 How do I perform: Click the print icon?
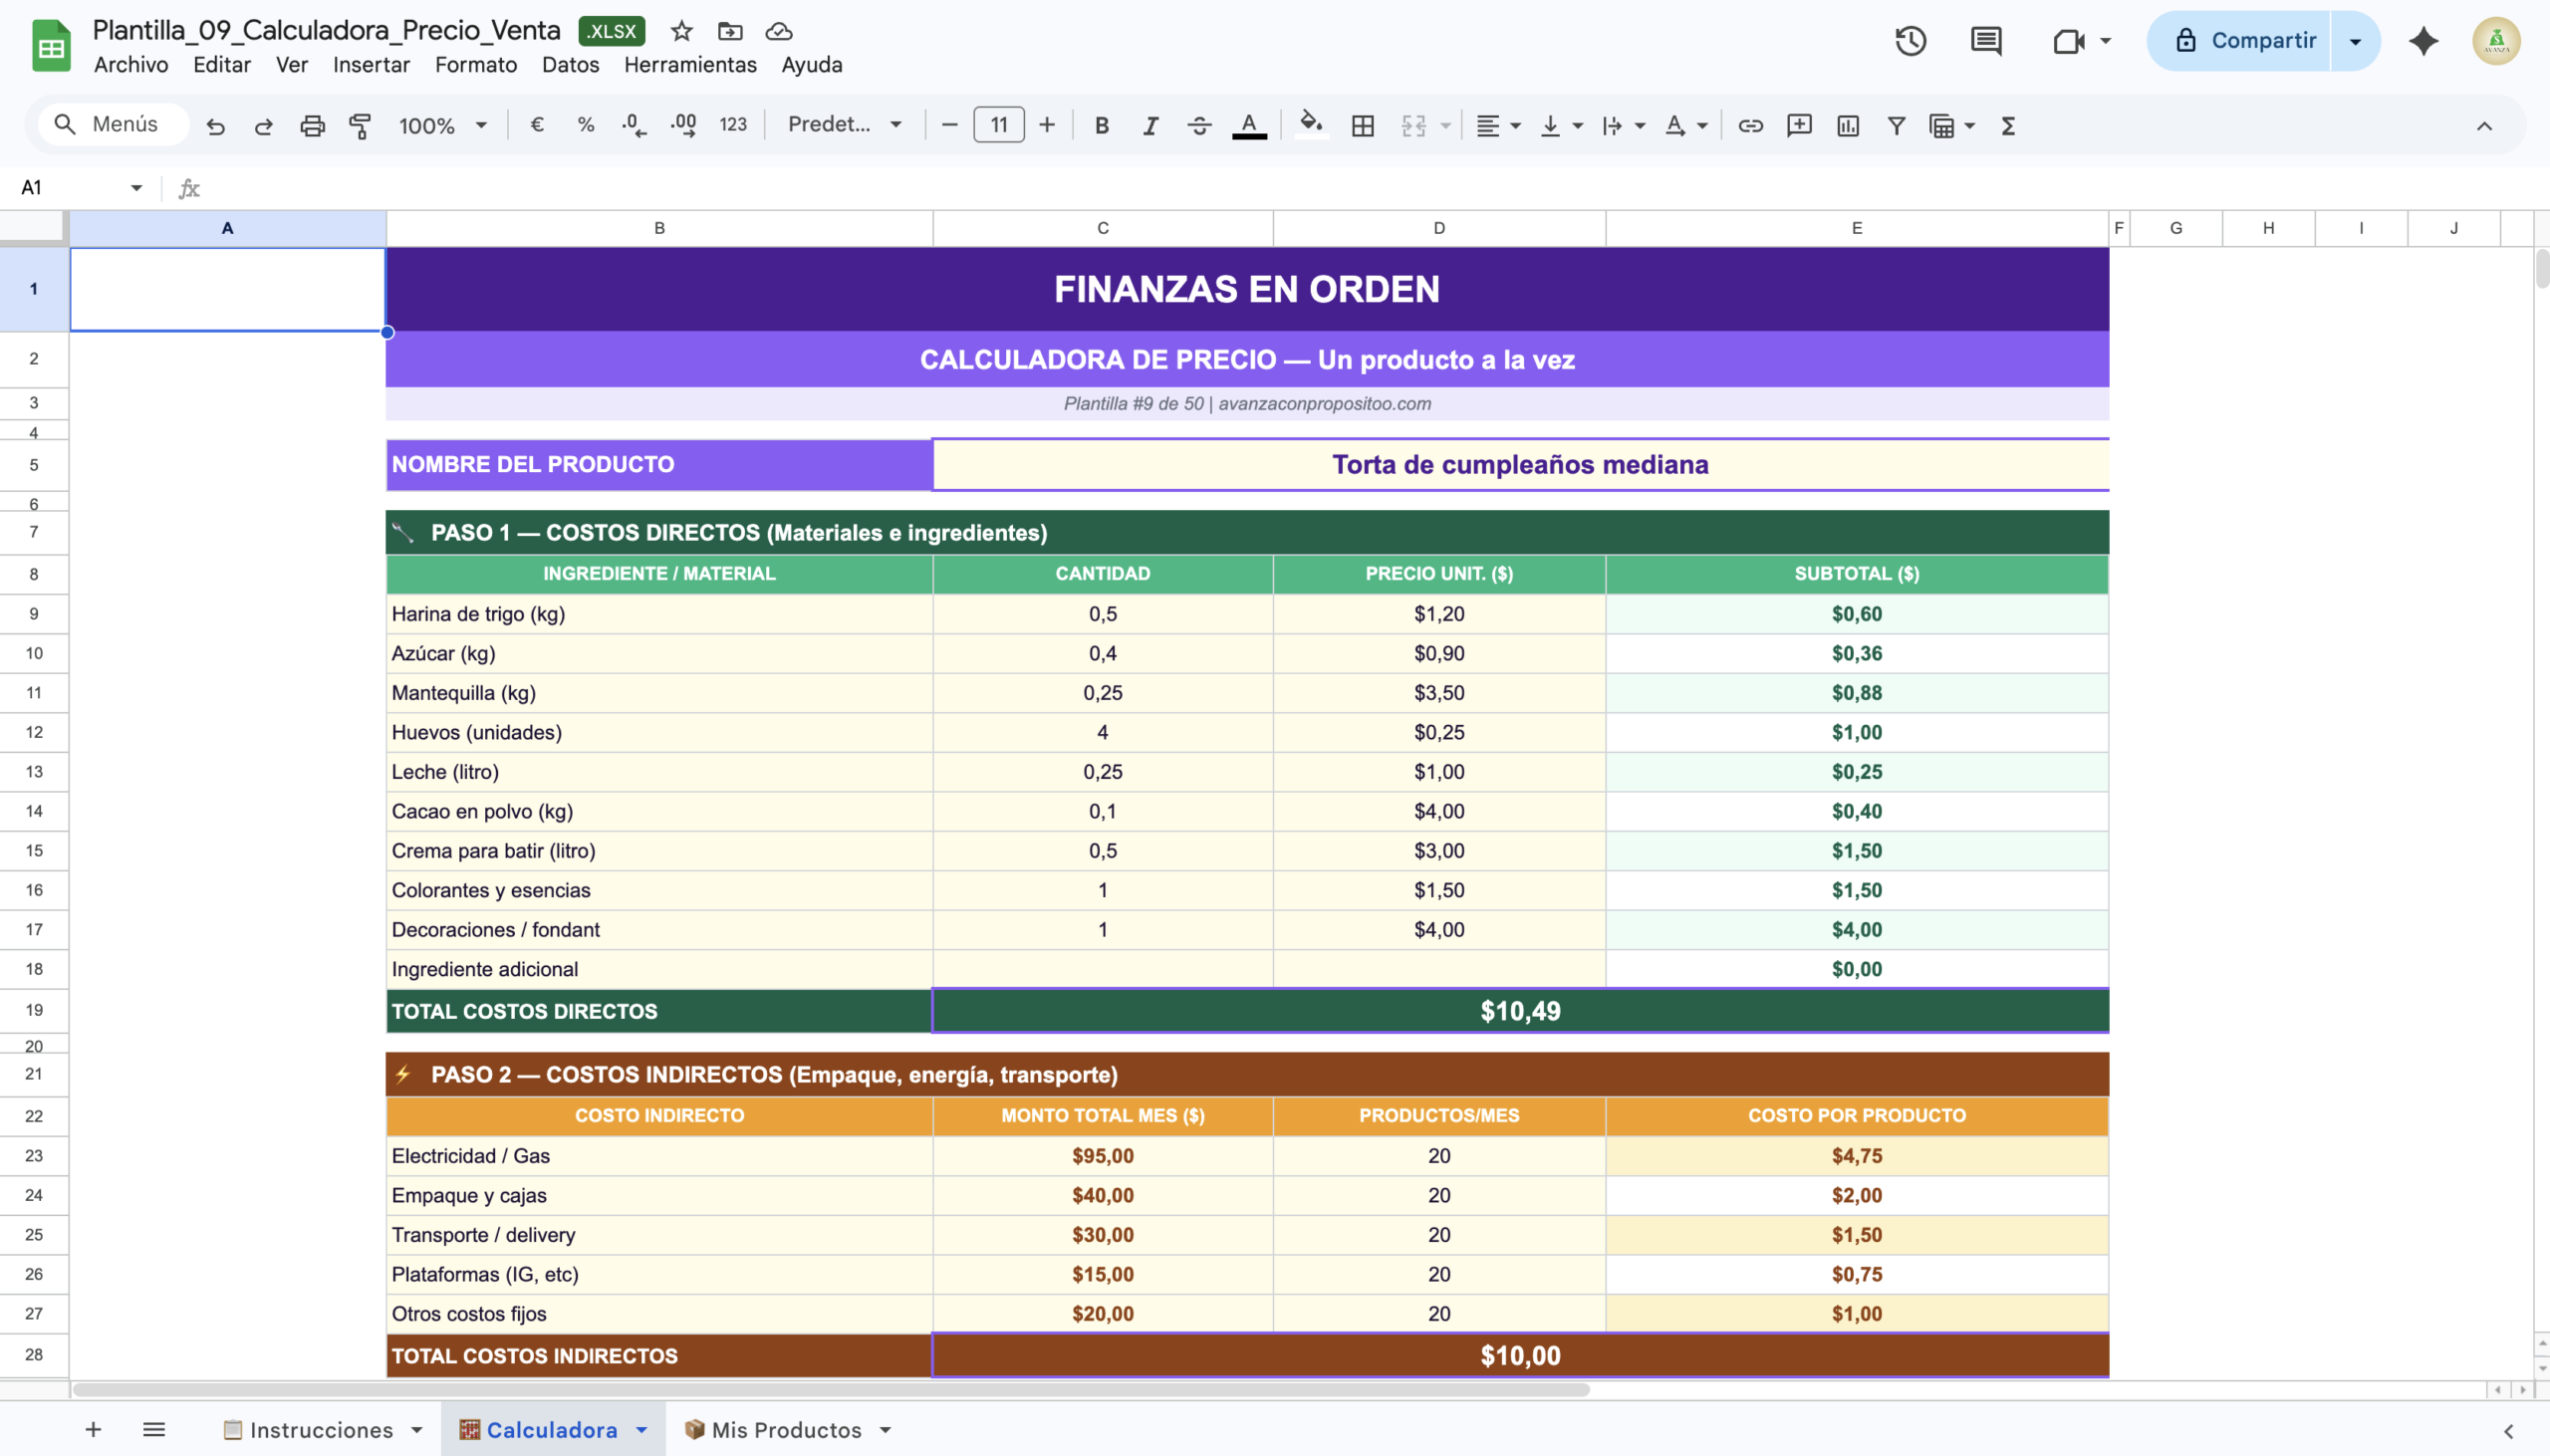point(312,125)
